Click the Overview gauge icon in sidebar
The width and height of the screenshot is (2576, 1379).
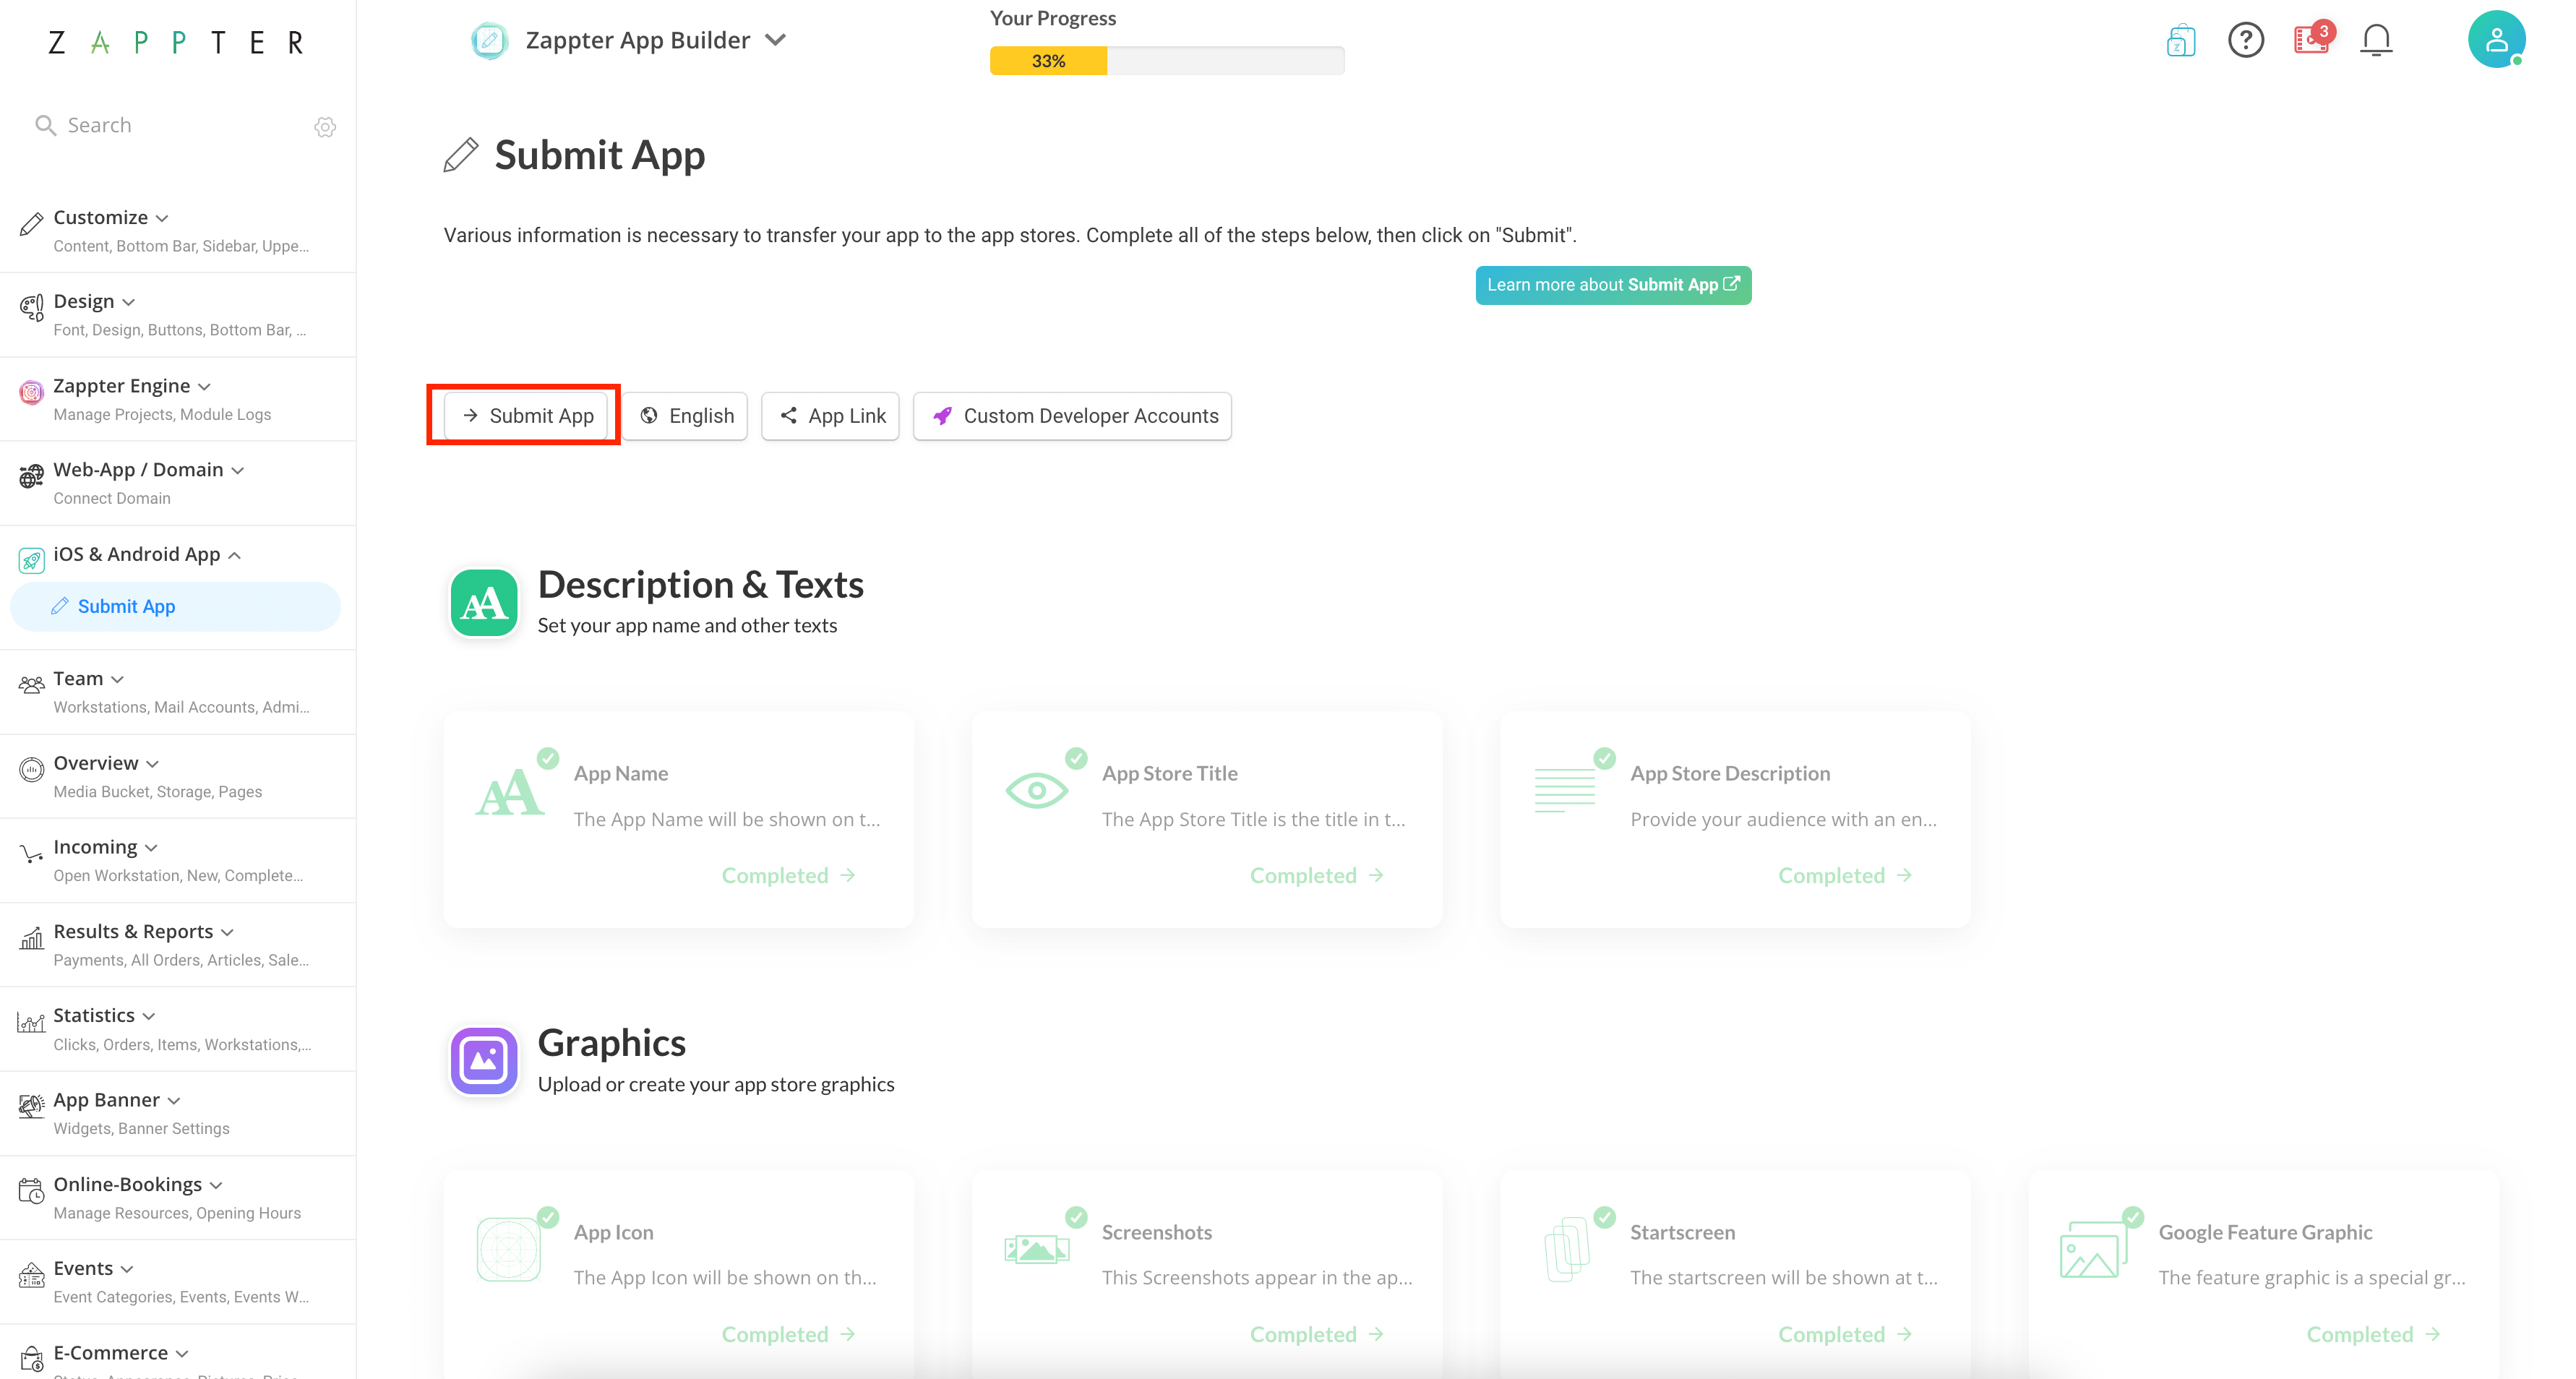31,769
